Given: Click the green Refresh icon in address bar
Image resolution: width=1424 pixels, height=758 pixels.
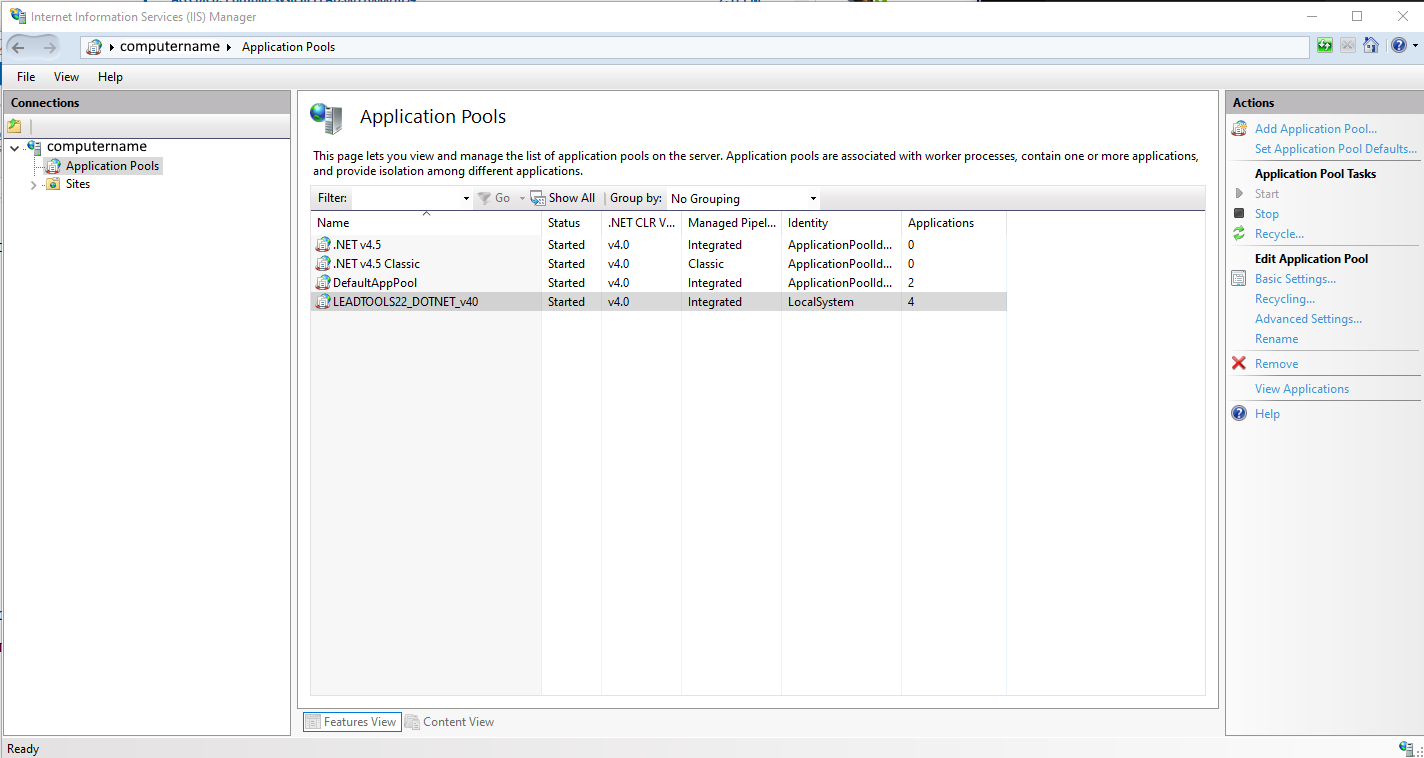Looking at the screenshot, I should coord(1325,46).
